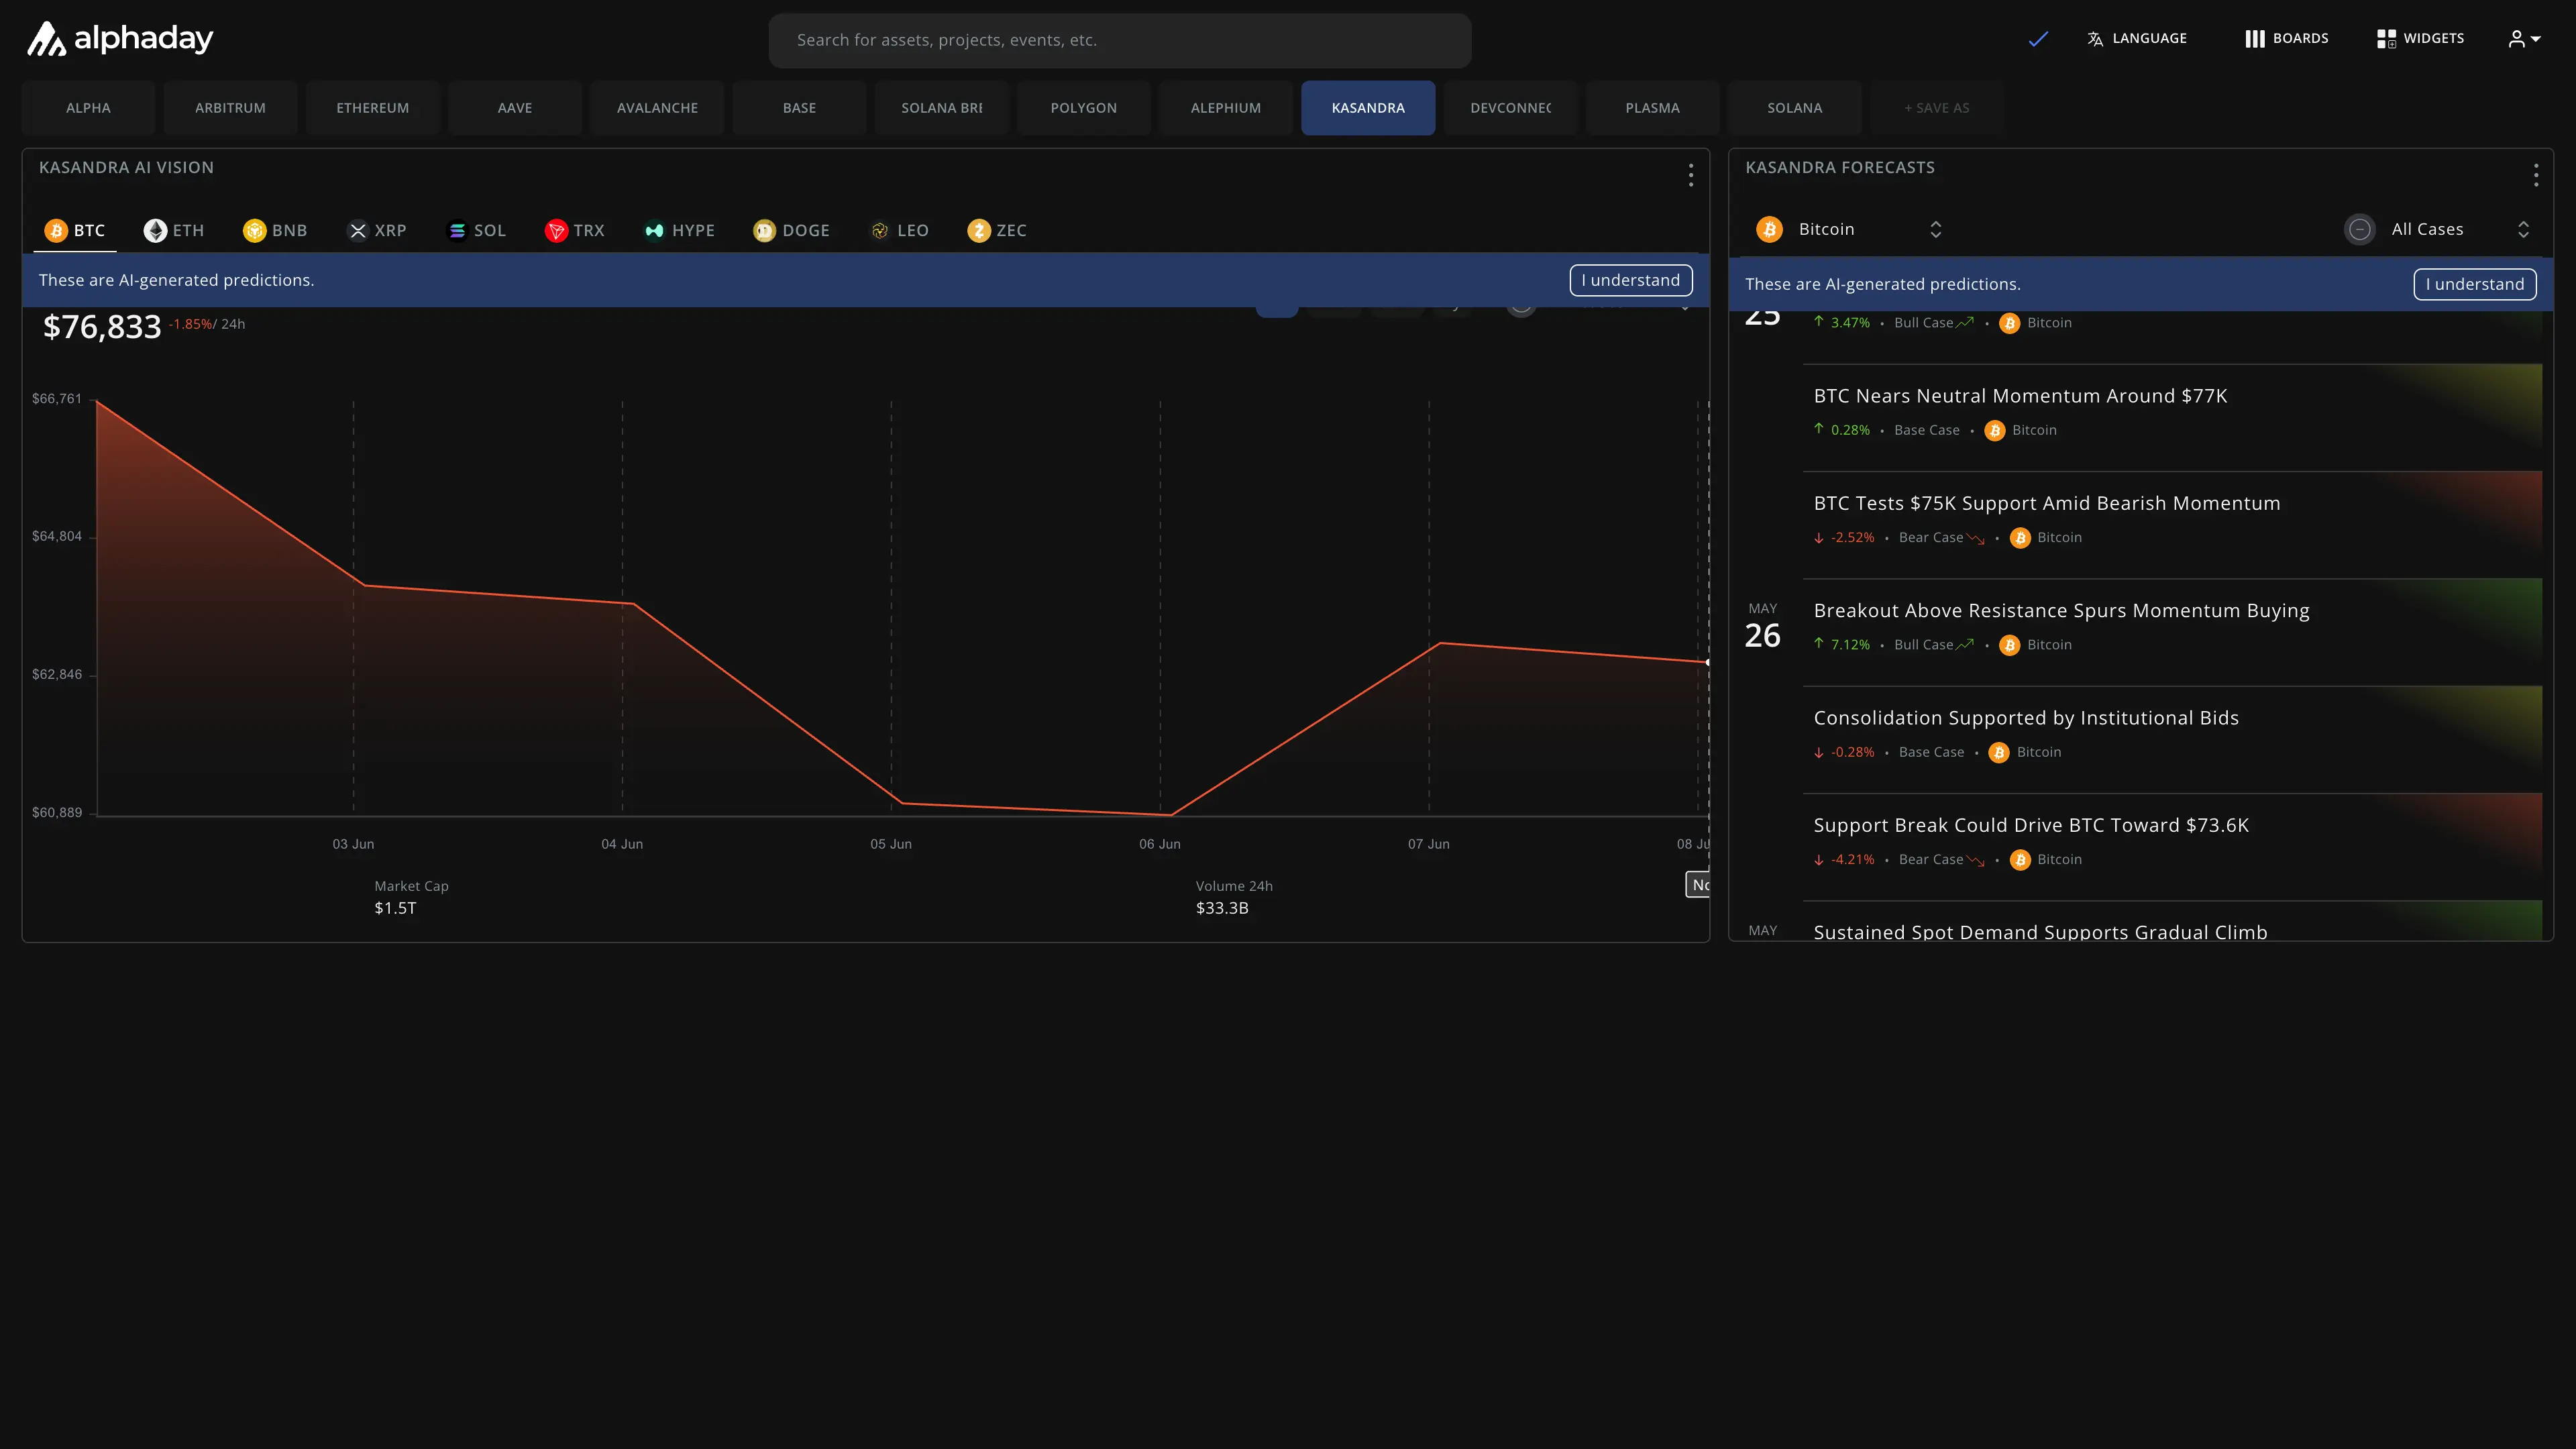The image size is (2576, 1449).
Task: Switch to the ETHEREUM board tab
Action: pyautogui.click(x=372, y=108)
